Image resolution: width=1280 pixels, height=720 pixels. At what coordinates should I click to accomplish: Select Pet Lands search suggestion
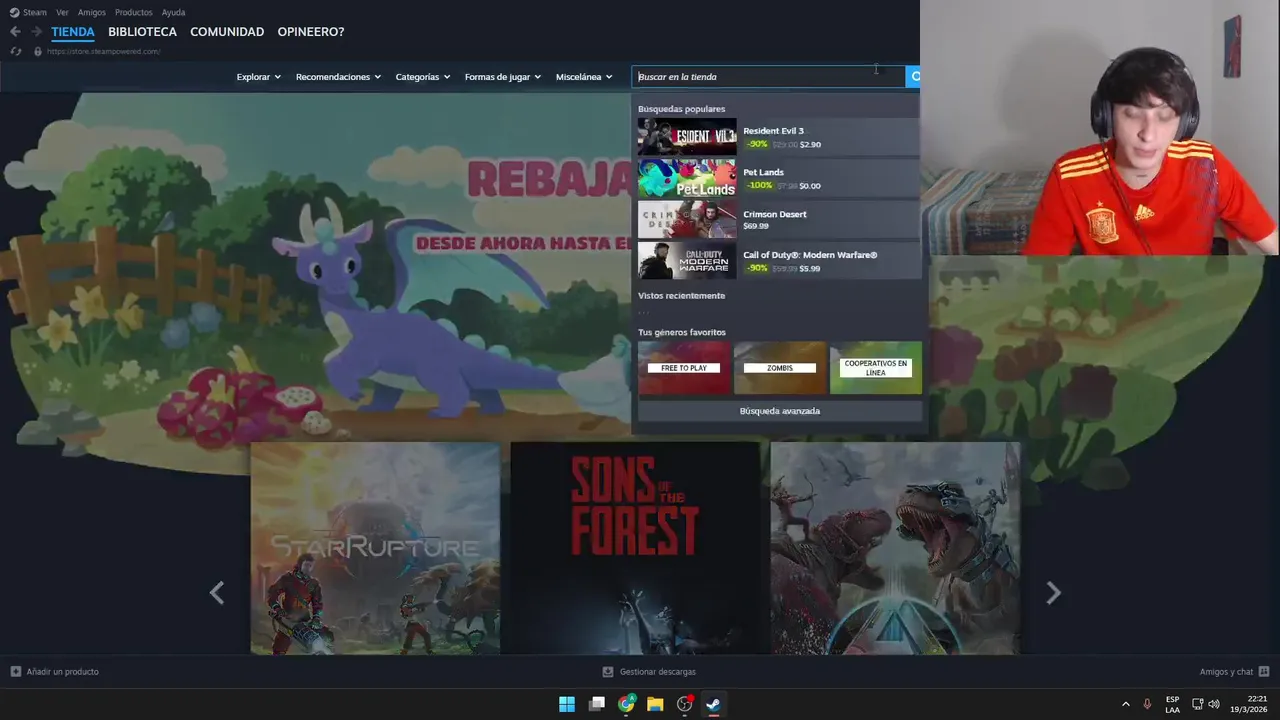pyautogui.click(x=778, y=178)
